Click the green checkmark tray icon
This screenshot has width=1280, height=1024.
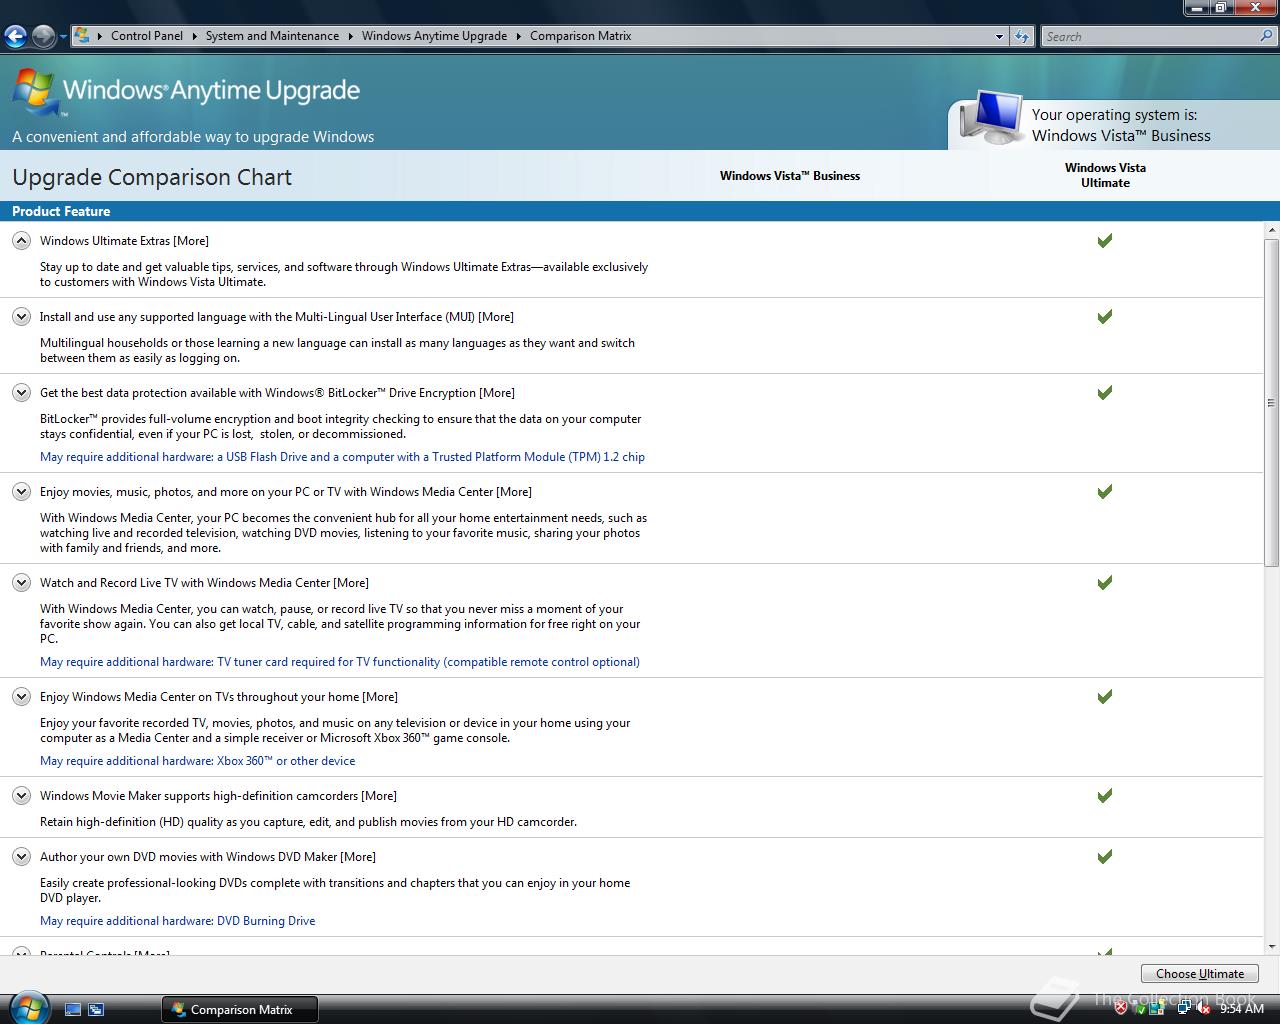[1139, 1009]
